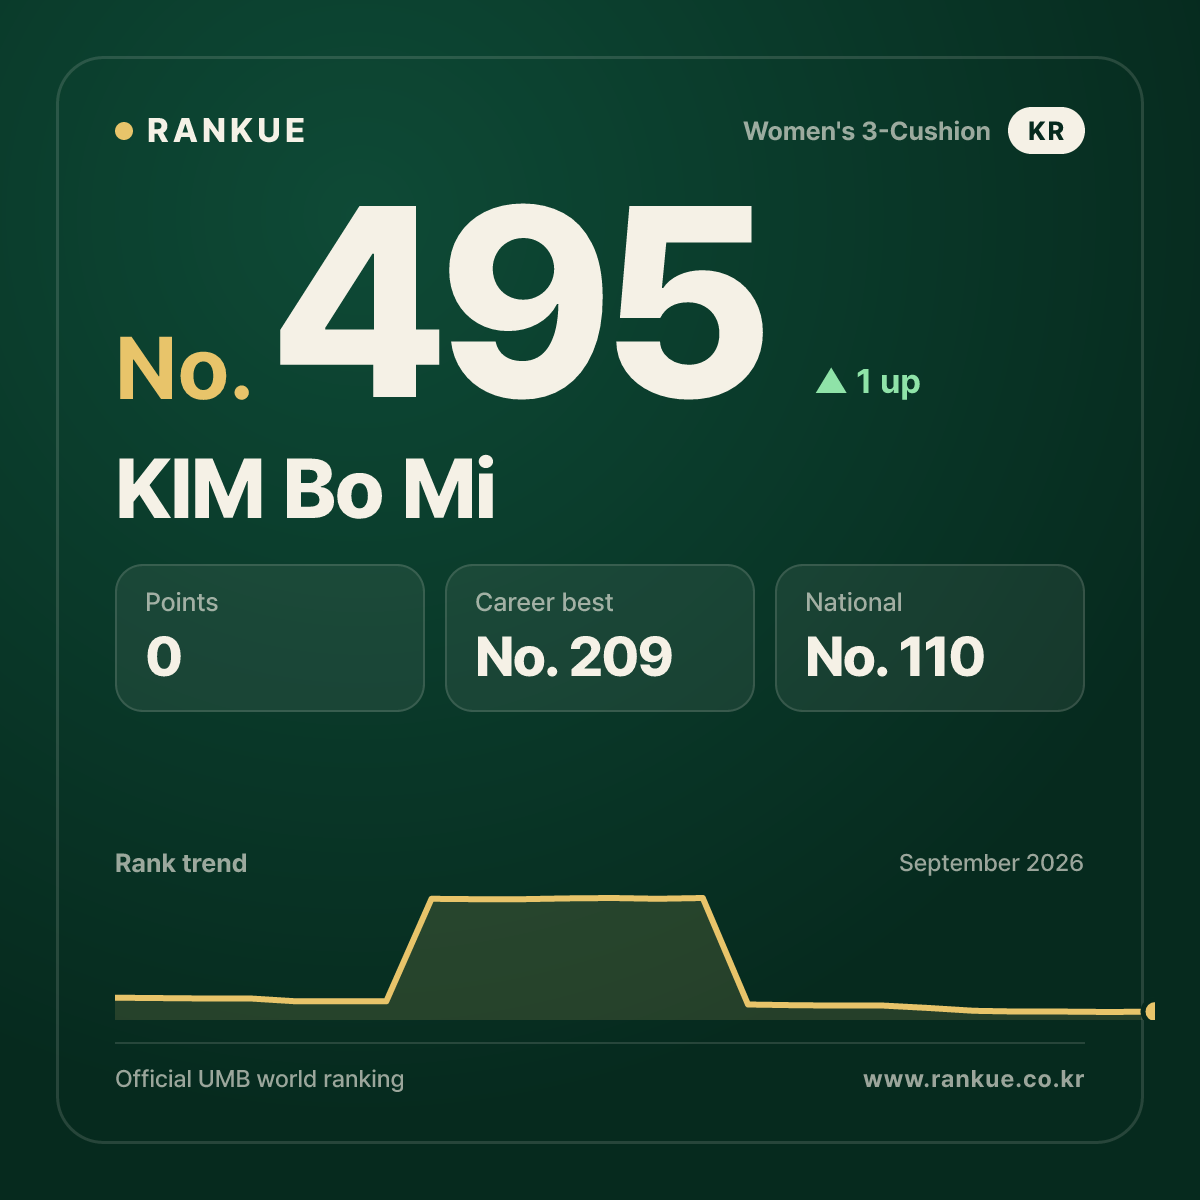Click the end-point dot of the trend line

(x=1151, y=1011)
